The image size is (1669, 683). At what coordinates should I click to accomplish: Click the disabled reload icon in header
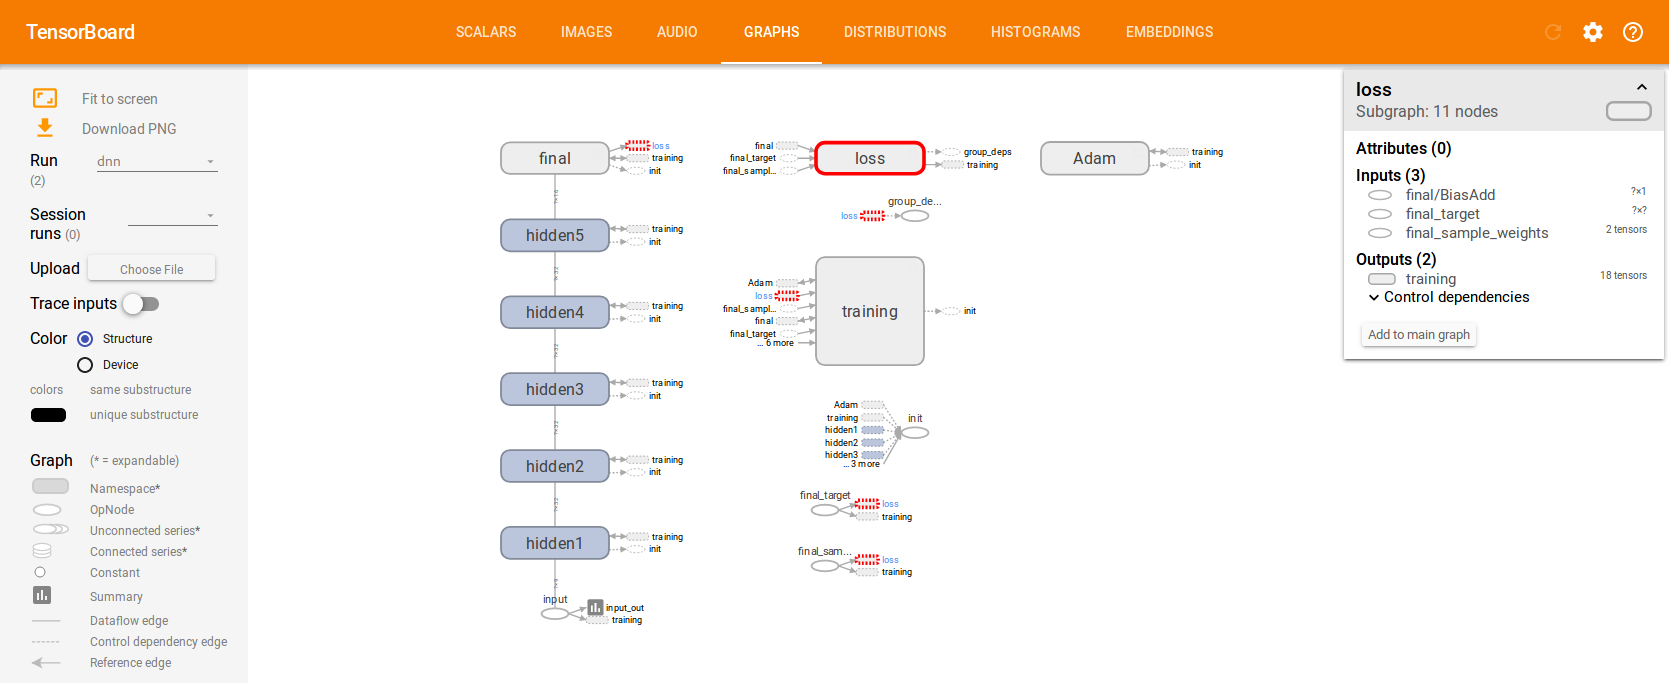[x=1553, y=32]
